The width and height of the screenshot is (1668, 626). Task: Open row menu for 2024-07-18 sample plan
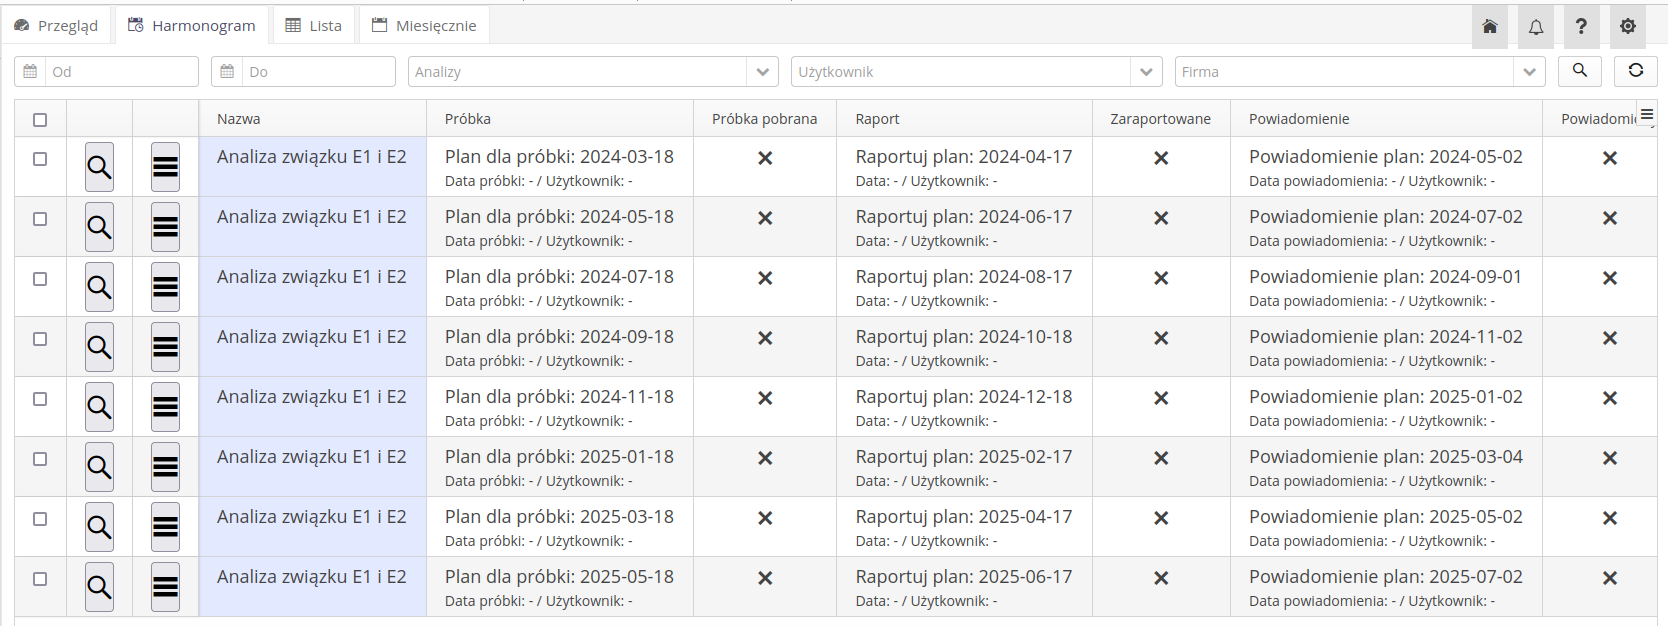pos(165,287)
